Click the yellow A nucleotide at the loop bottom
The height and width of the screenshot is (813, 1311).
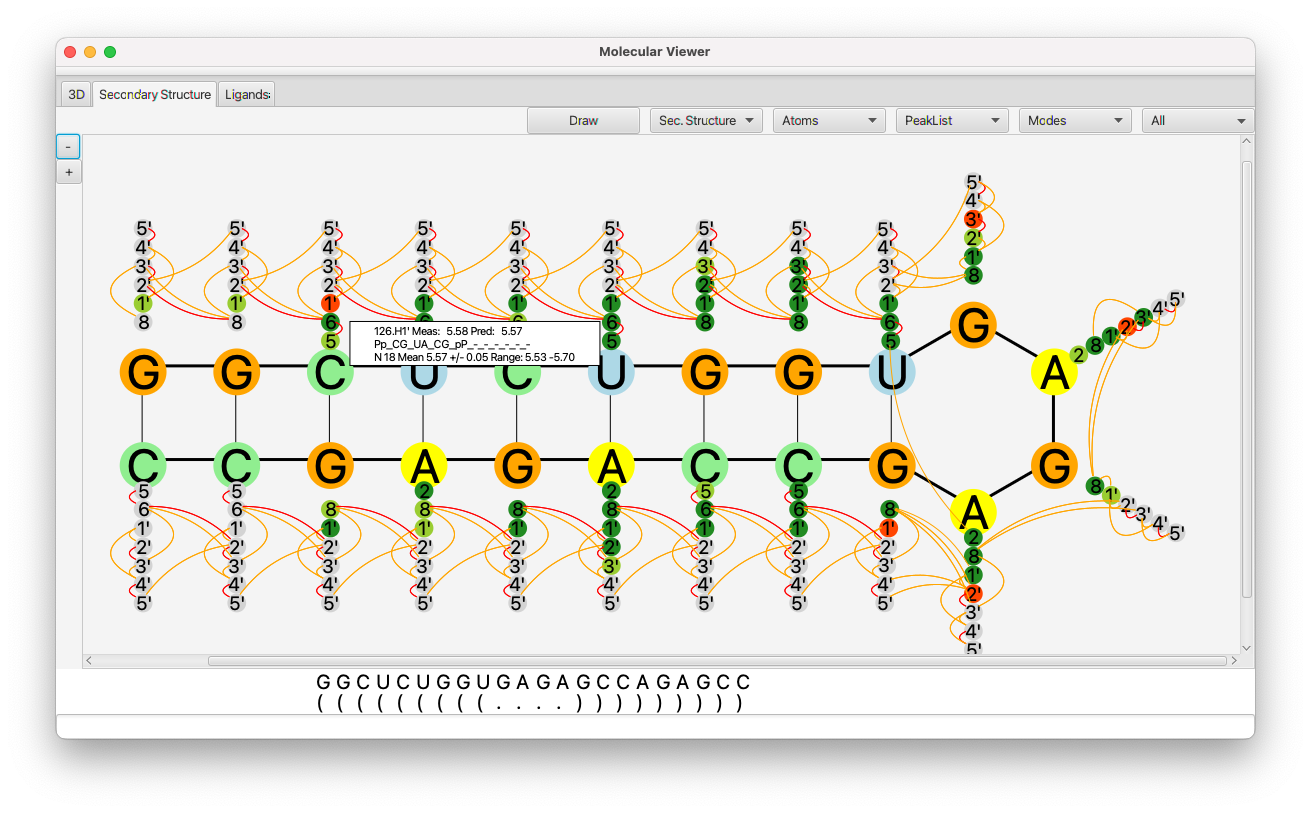tap(973, 511)
